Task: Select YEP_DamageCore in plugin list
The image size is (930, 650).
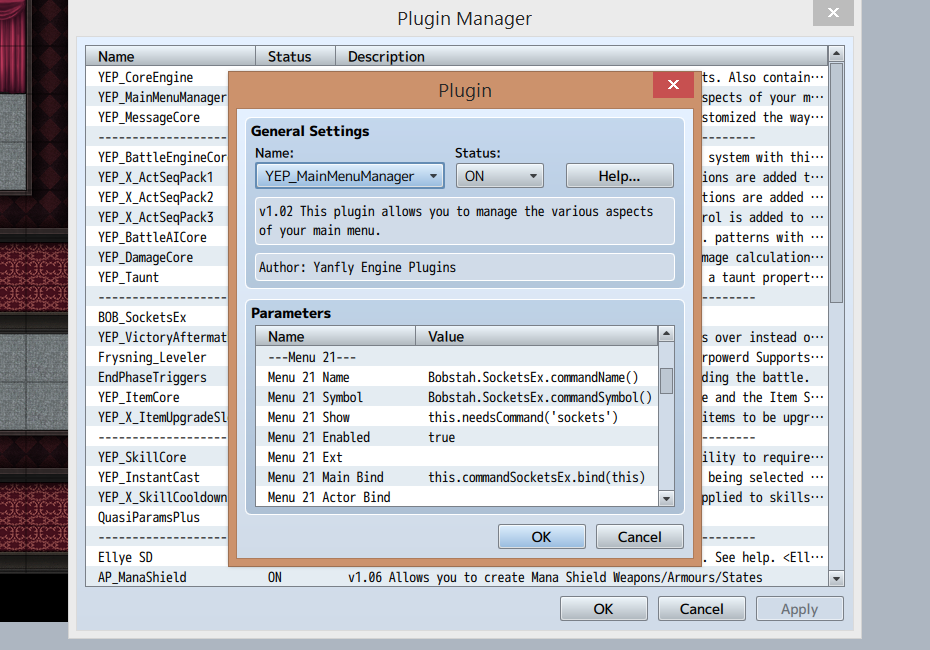Action: [145, 257]
